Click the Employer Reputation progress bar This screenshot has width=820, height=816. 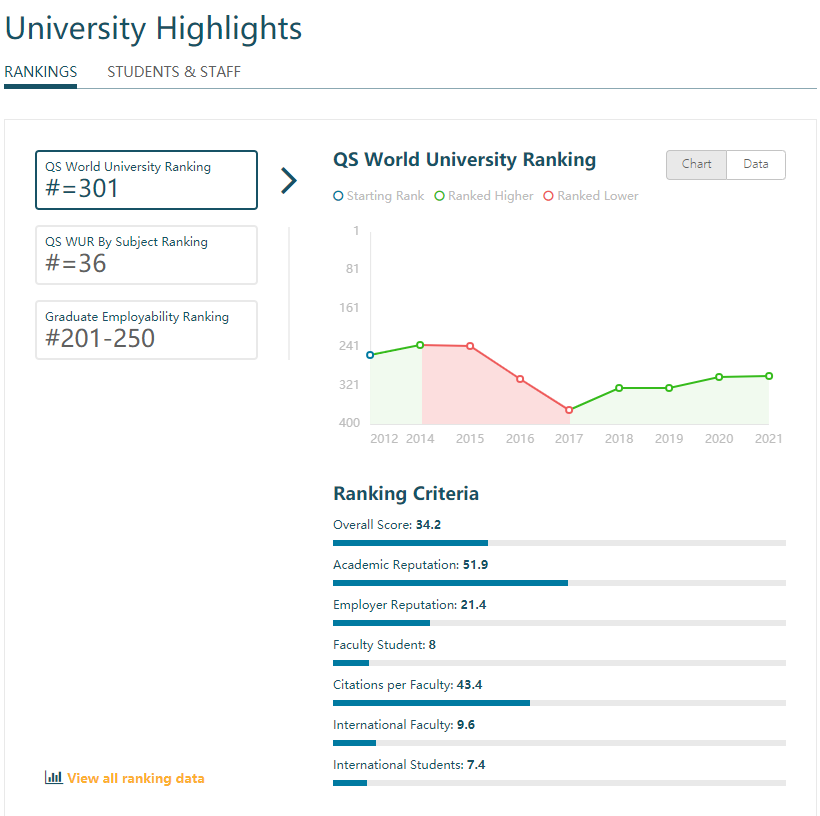tap(559, 623)
